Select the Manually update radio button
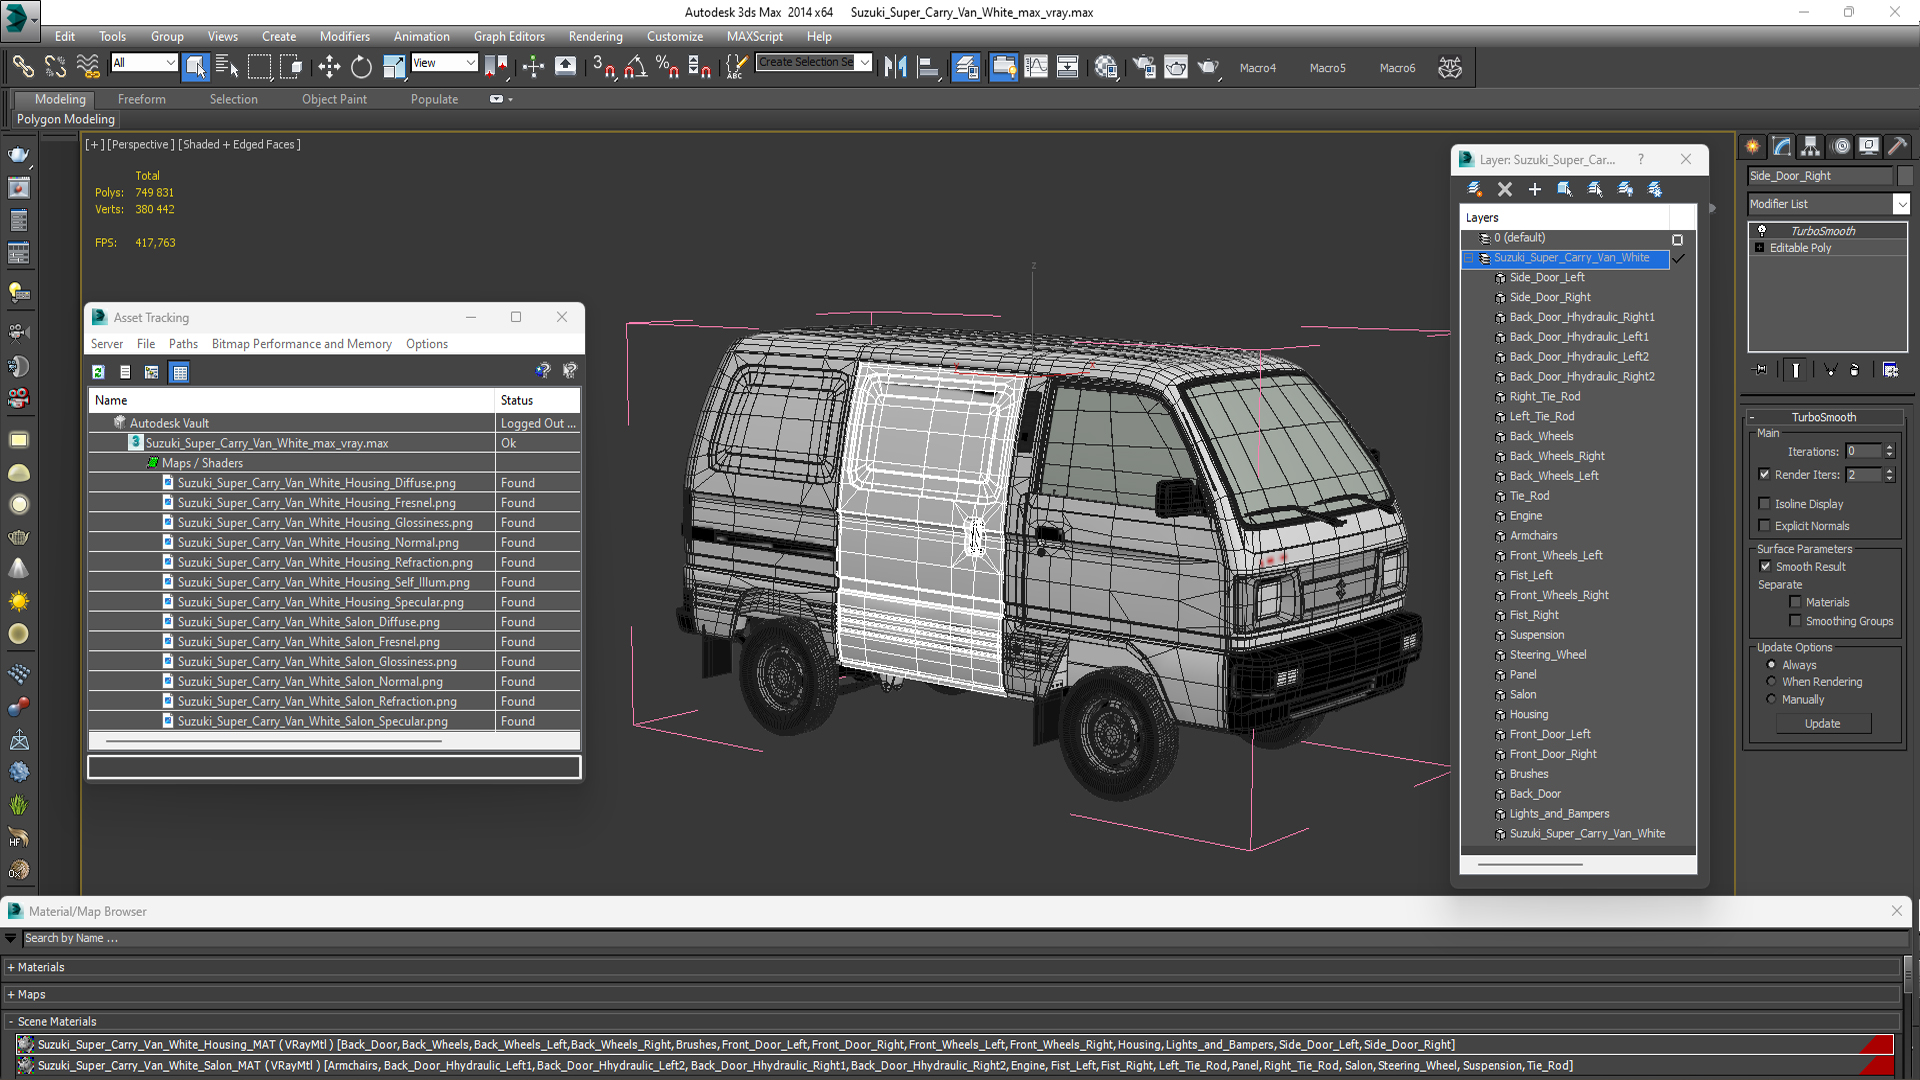Image resolution: width=1920 pixels, height=1080 pixels. pos(1771,700)
